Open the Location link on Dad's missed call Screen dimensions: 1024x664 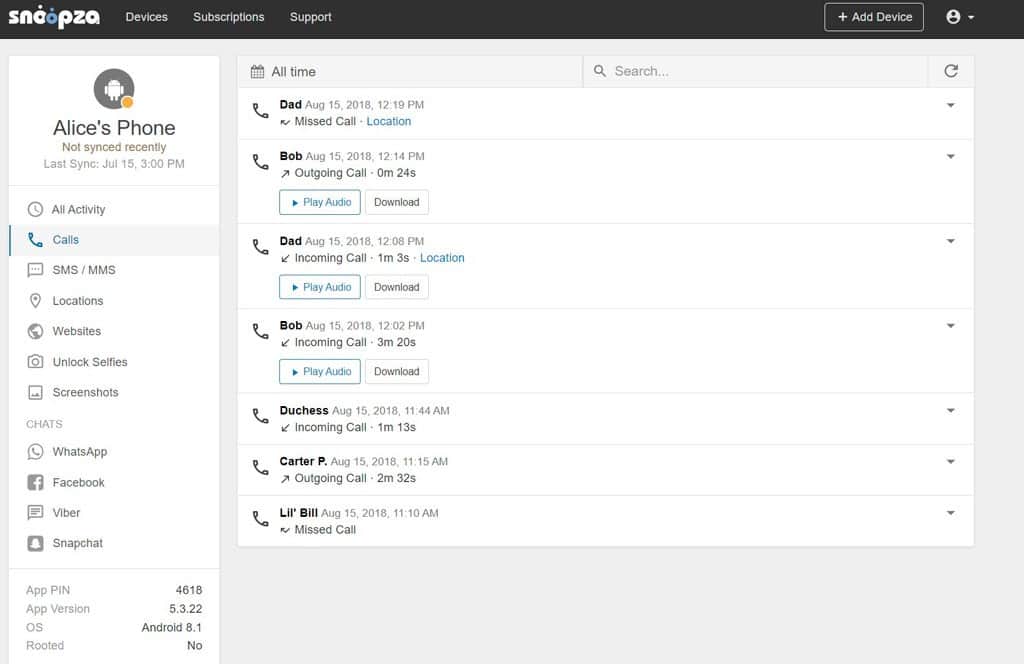point(389,122)
